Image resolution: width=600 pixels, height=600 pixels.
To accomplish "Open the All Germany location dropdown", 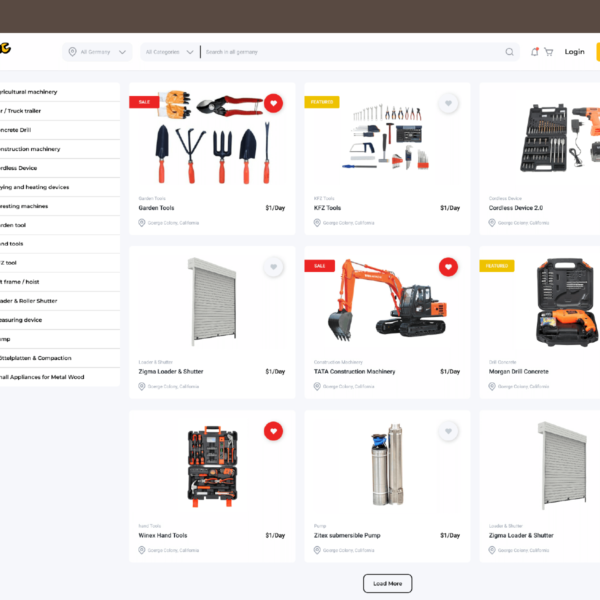I will 97,52.
